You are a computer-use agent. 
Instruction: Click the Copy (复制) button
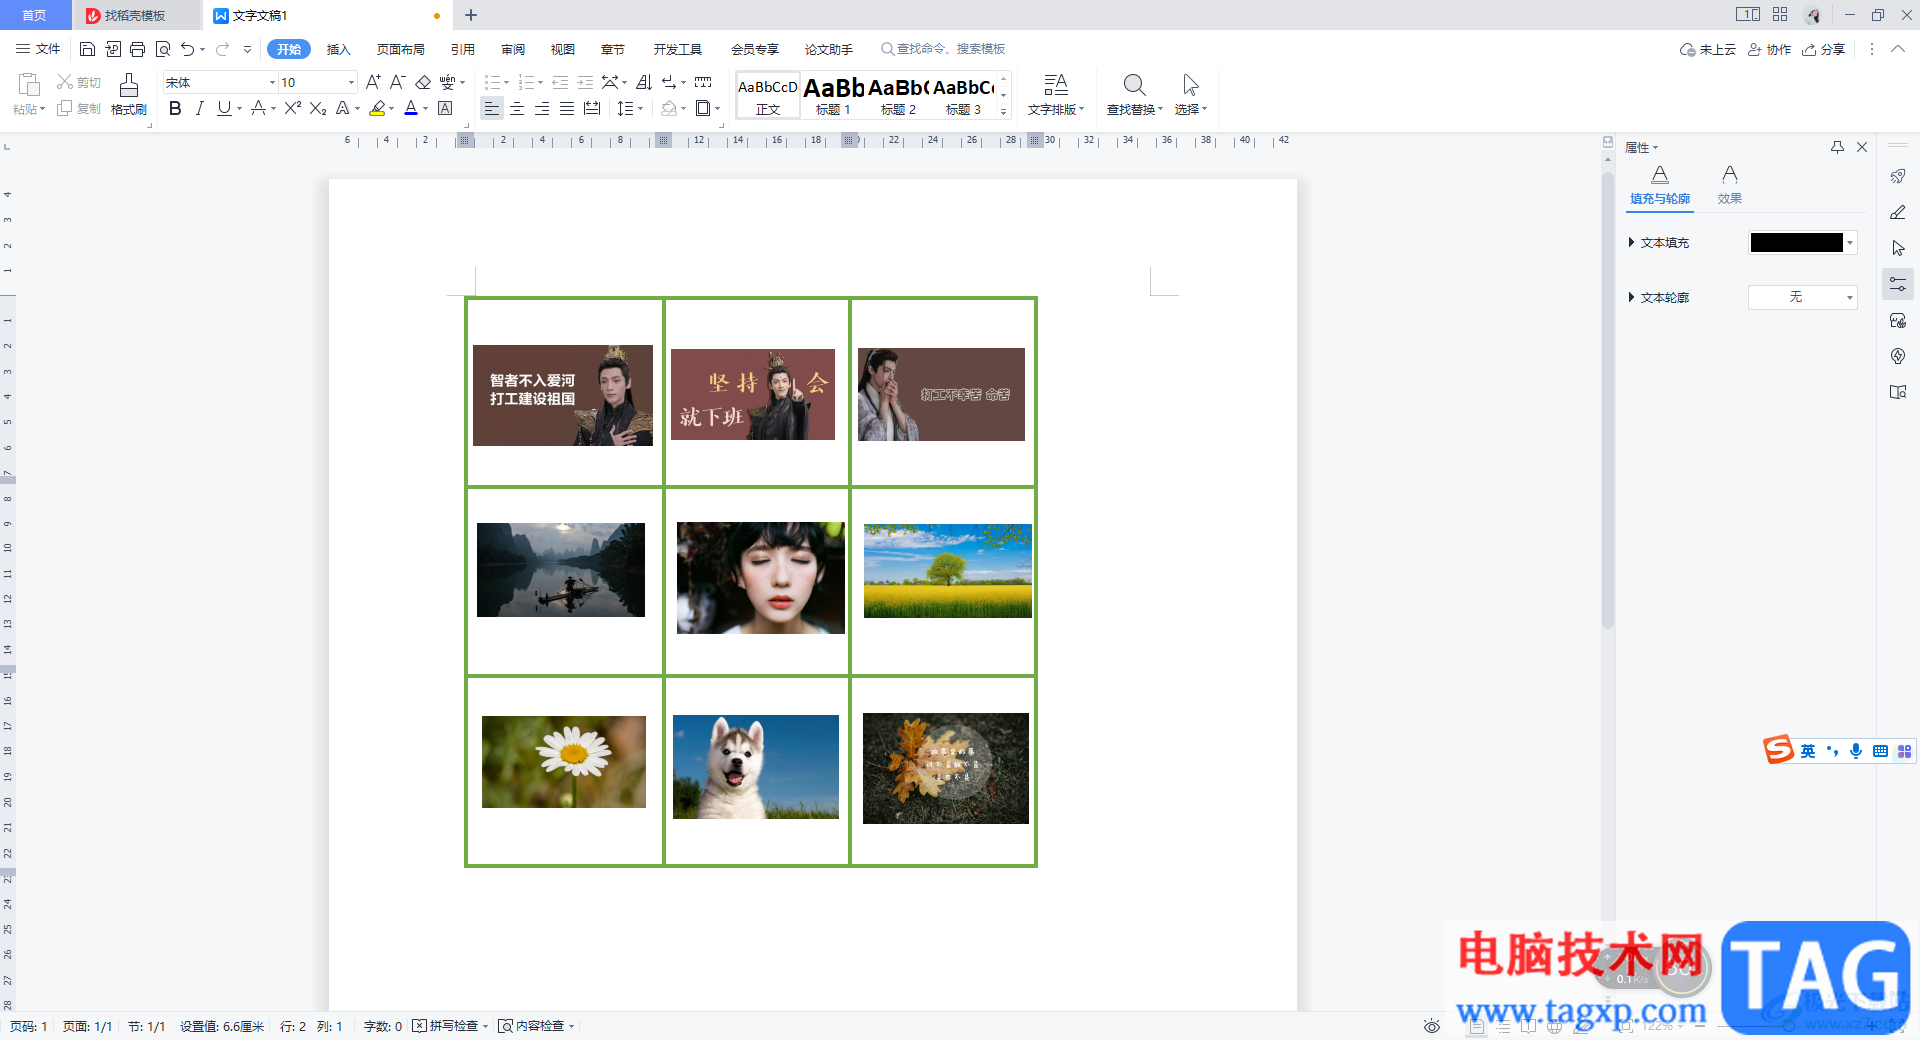79,108
